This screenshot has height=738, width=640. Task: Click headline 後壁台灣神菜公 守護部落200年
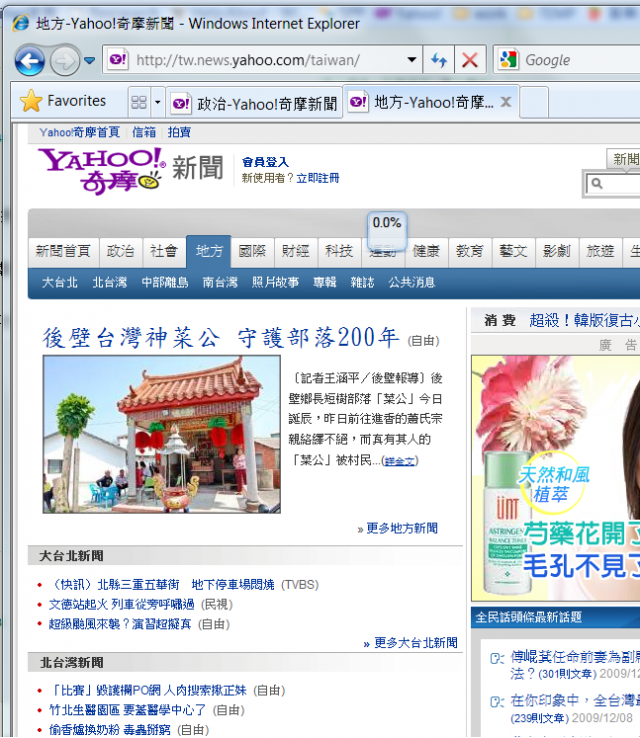point(221,338)
